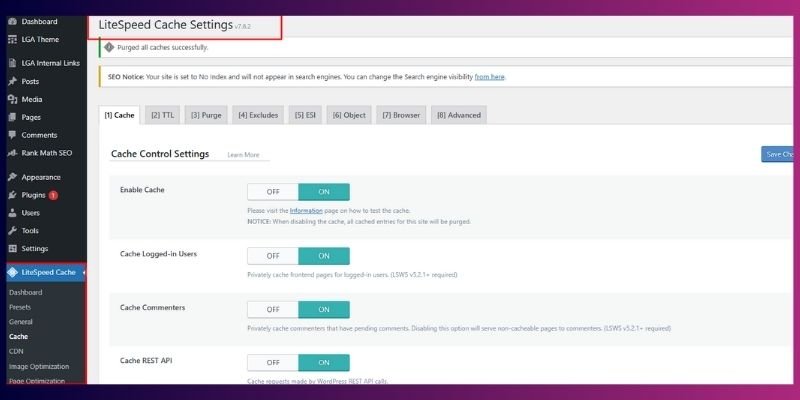Click the LGA Internal Links document icon
The height and width of the screenshot is (400, 800).
pyautogui.click(x=13, y=63)
